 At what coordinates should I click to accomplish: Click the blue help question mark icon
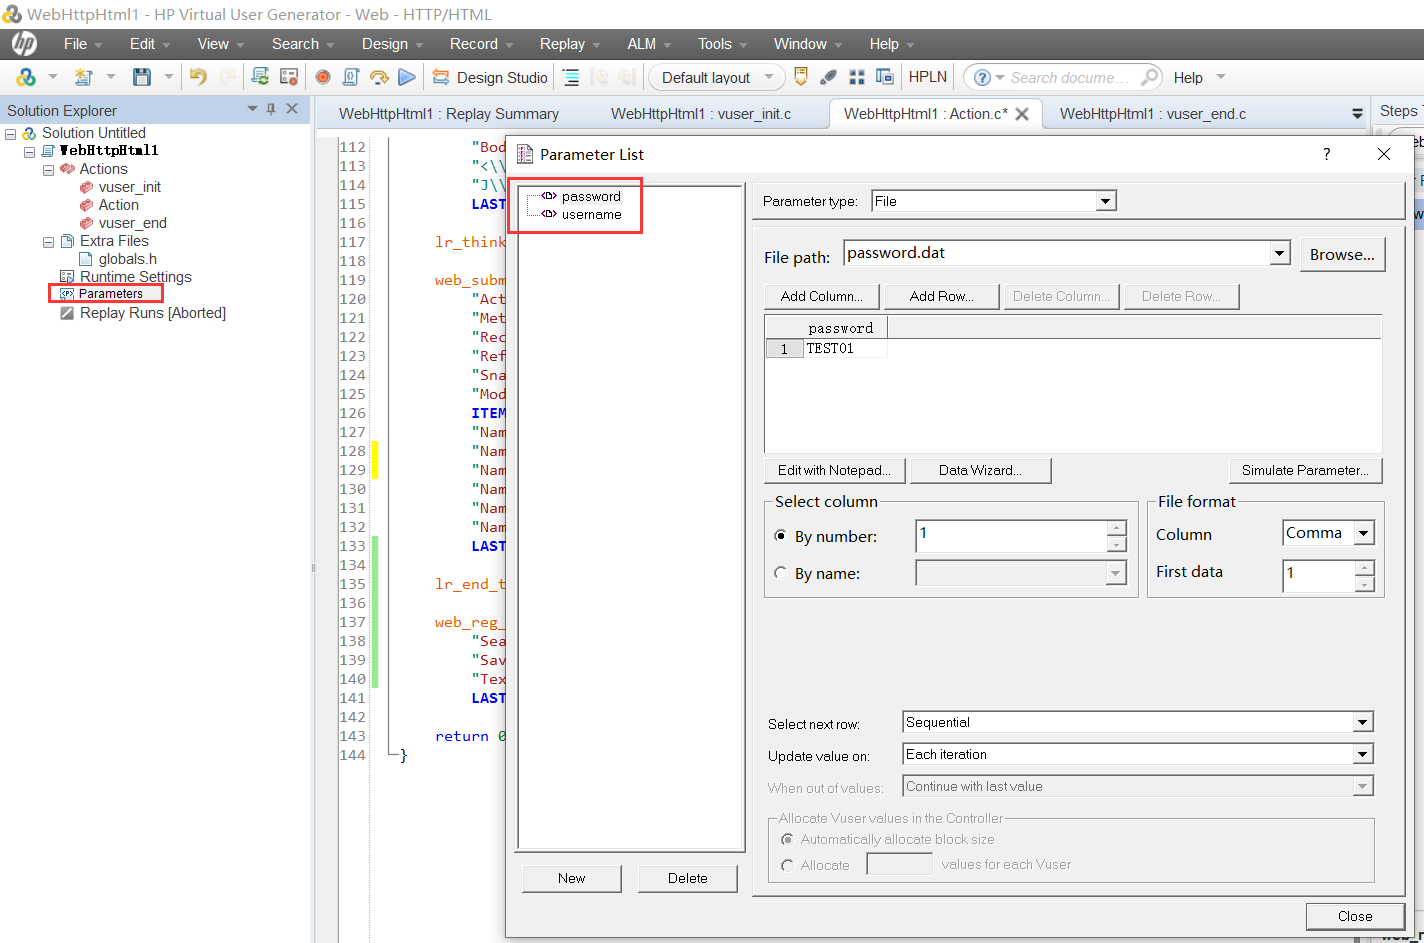[983, 77]
